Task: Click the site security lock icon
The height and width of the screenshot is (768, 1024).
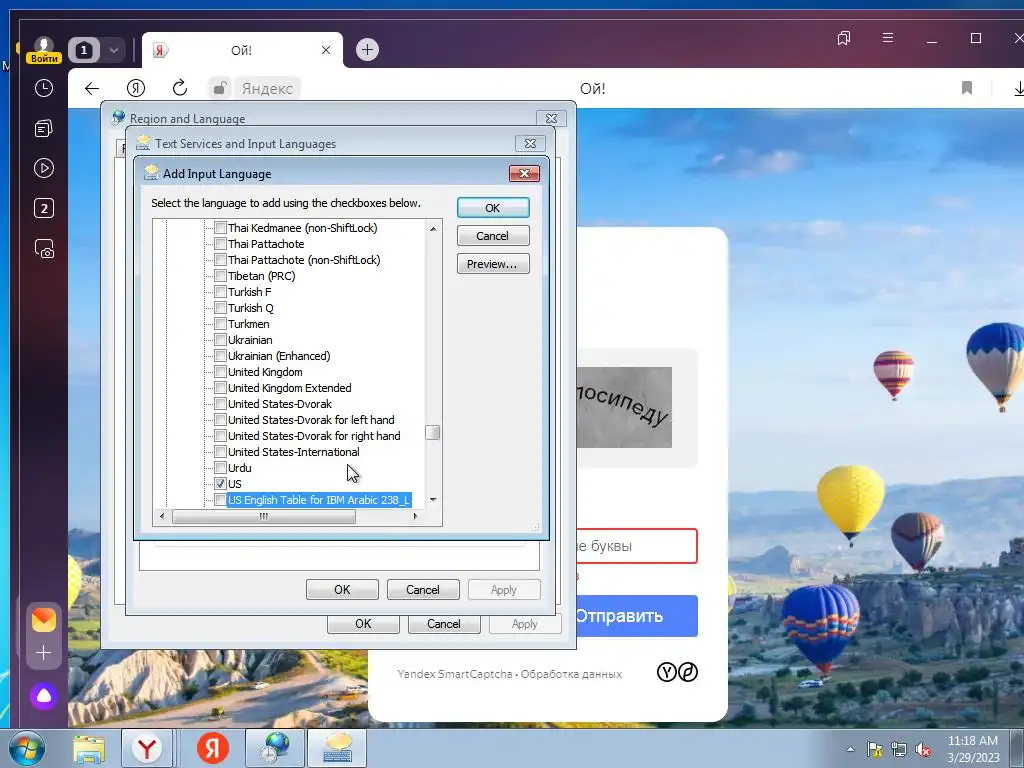Action: (220, 88)
